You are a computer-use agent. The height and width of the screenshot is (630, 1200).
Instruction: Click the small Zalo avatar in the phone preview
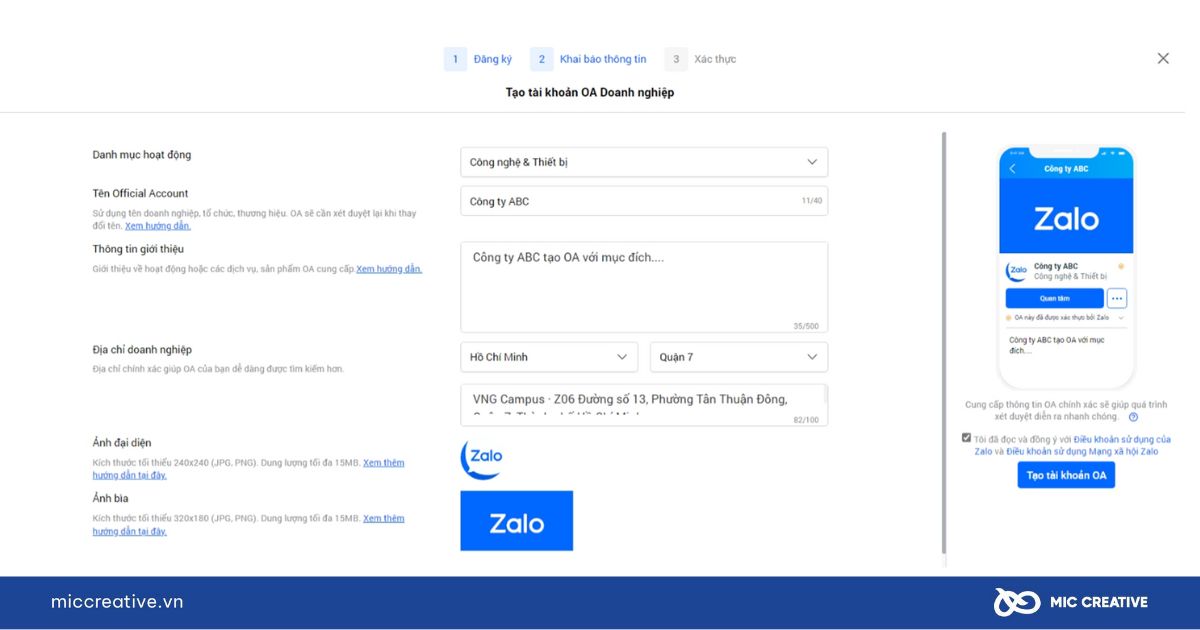coord(1017,270)
